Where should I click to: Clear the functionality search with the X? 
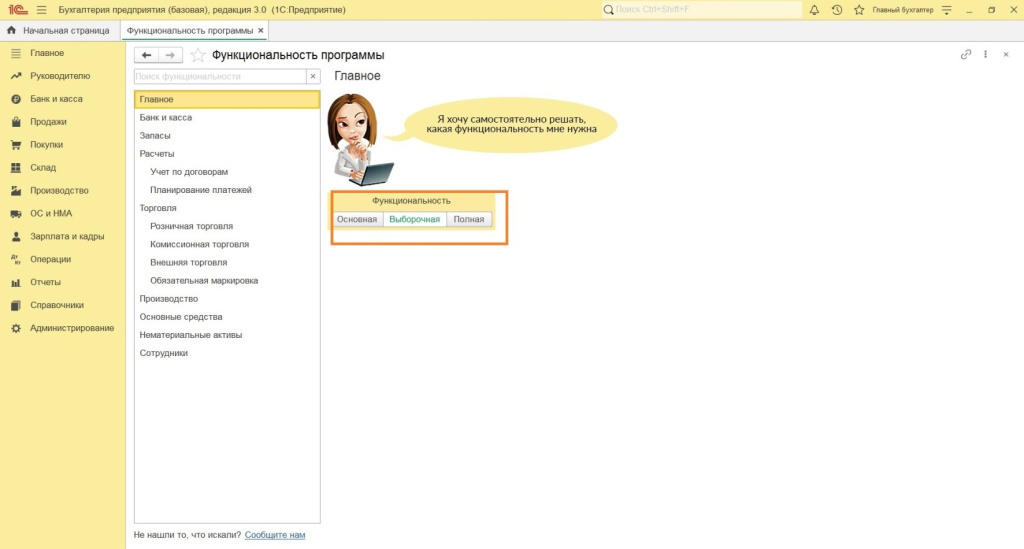click(x=313, y=76)
